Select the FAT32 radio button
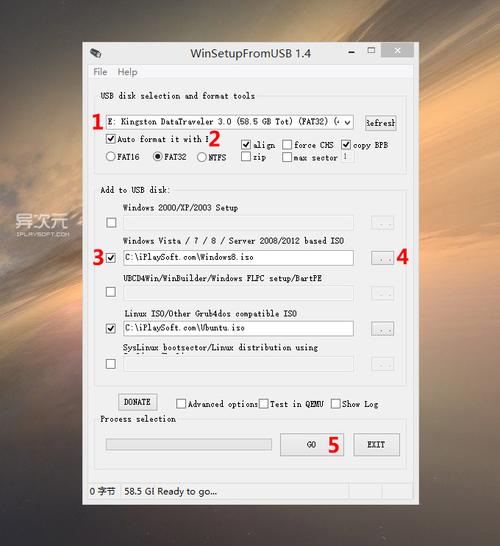The image size is (500, 546). (x=157, y=157)
